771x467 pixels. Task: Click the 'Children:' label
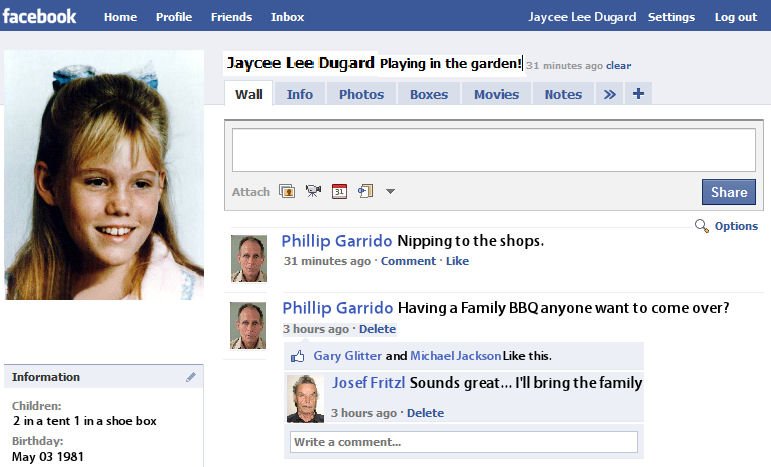pyautogui.click(x=36, y=406)
